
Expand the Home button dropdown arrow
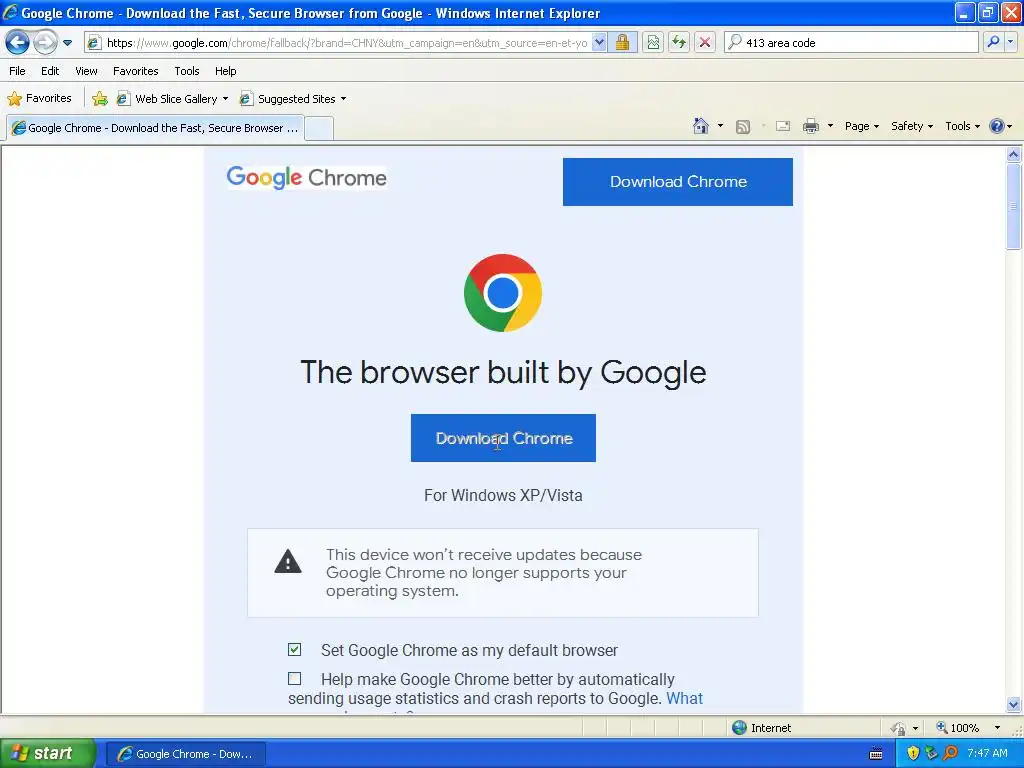(x=720, y=126)
